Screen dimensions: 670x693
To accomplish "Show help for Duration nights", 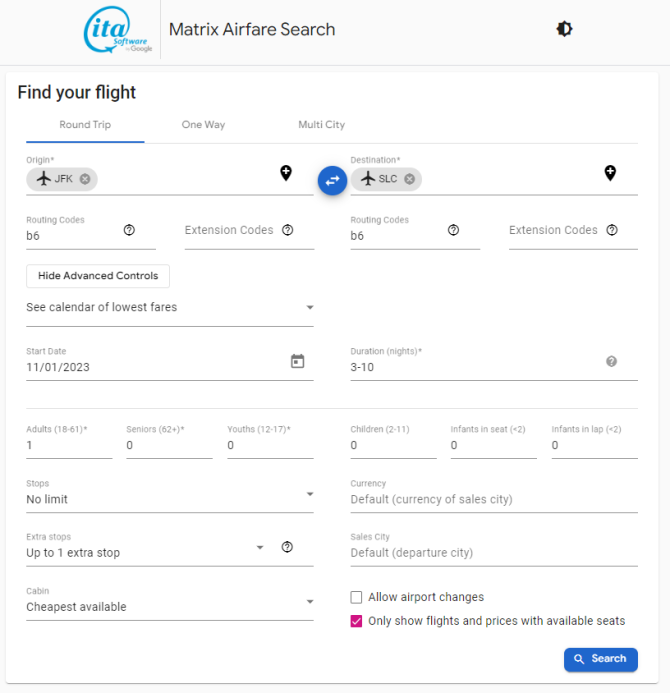I will (x=611, y=362).
